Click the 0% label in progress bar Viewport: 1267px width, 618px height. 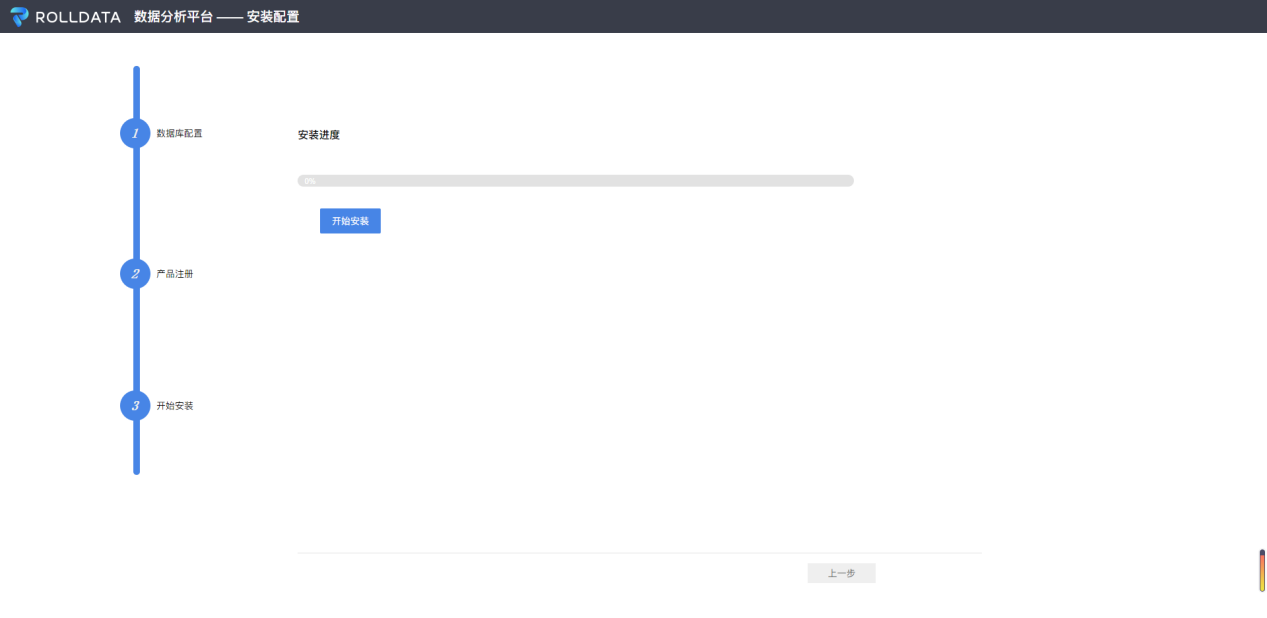(310, 181)
